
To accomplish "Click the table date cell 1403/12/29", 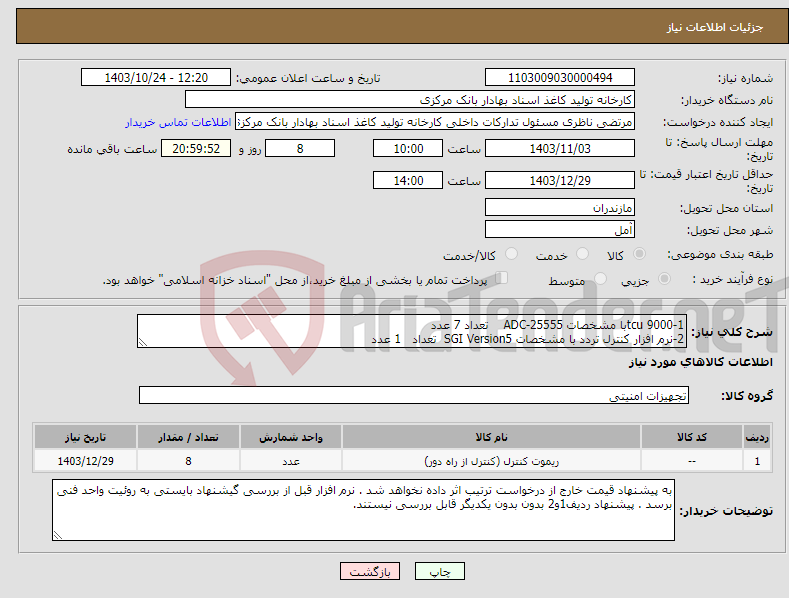I will (x=86, y=461).
